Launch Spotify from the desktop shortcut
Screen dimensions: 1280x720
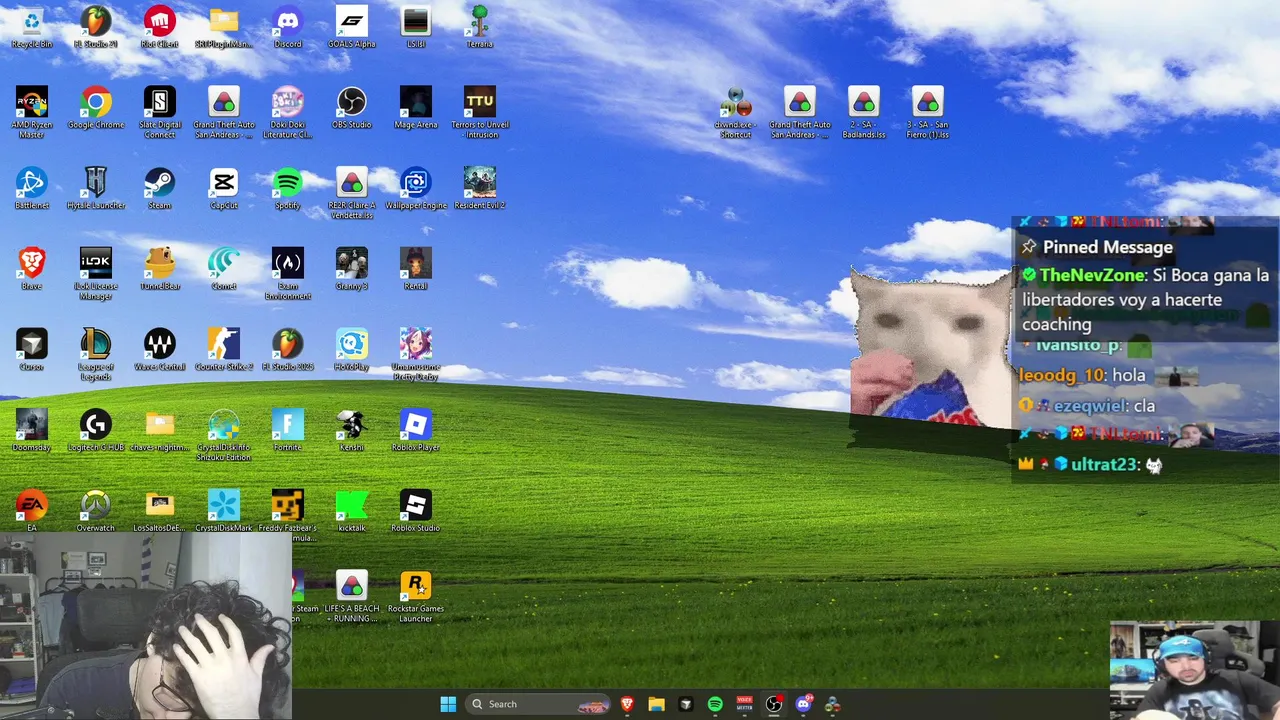coord(288,189)
